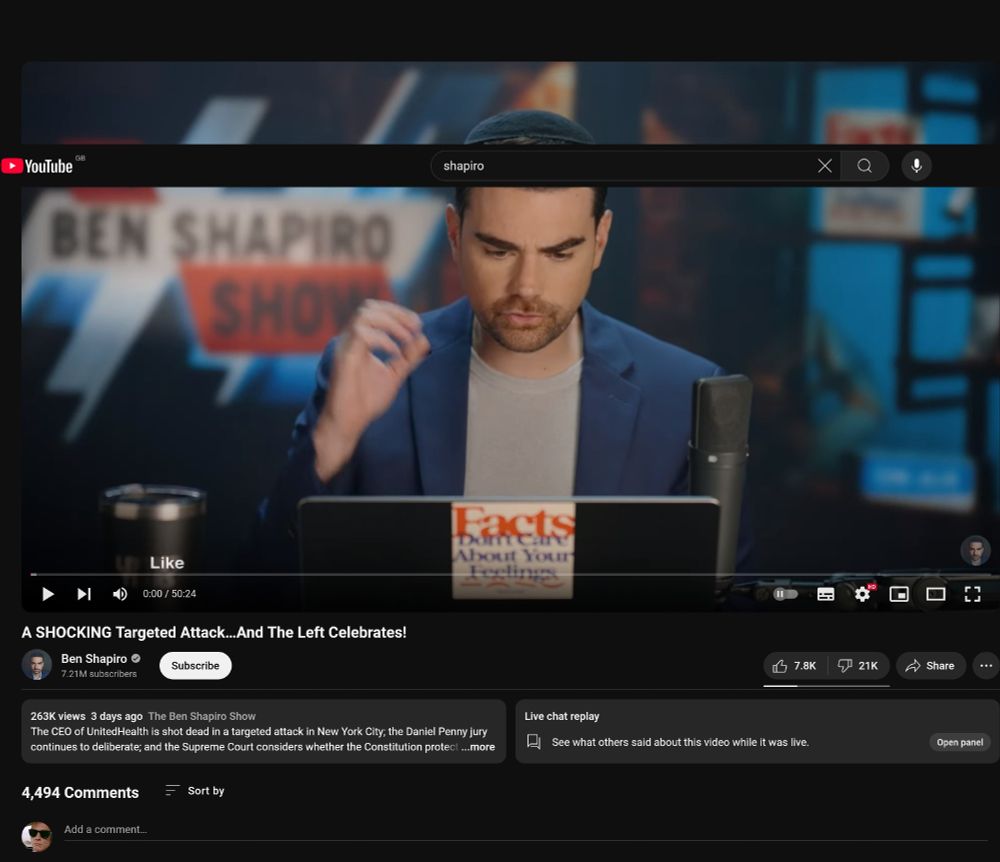This screenshot has height=862, width=1000.
Task: Enter full screen mode
Action: [x=972, y=594]
